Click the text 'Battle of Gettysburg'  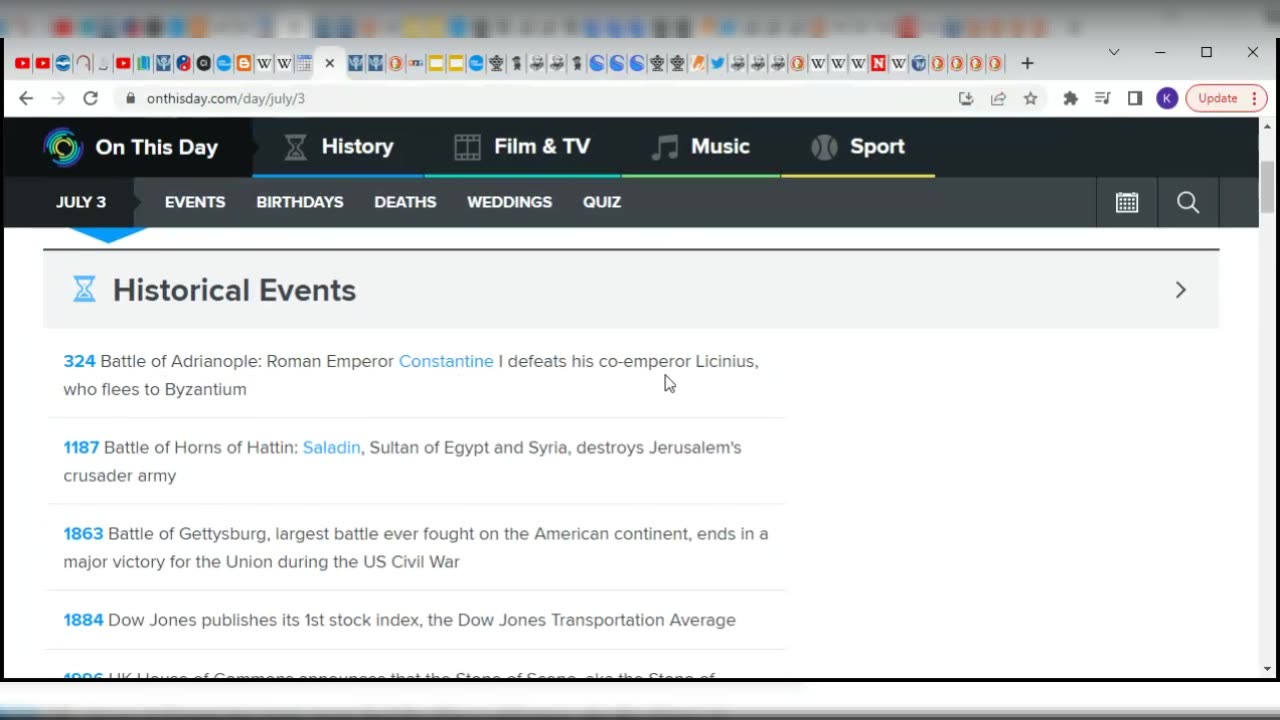point(187,534)
